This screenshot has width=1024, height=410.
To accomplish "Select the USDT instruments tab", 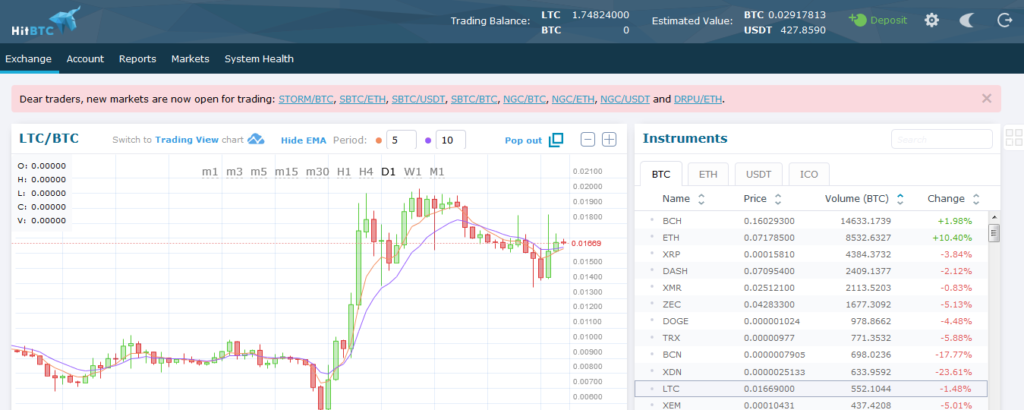I will (758, 175).
